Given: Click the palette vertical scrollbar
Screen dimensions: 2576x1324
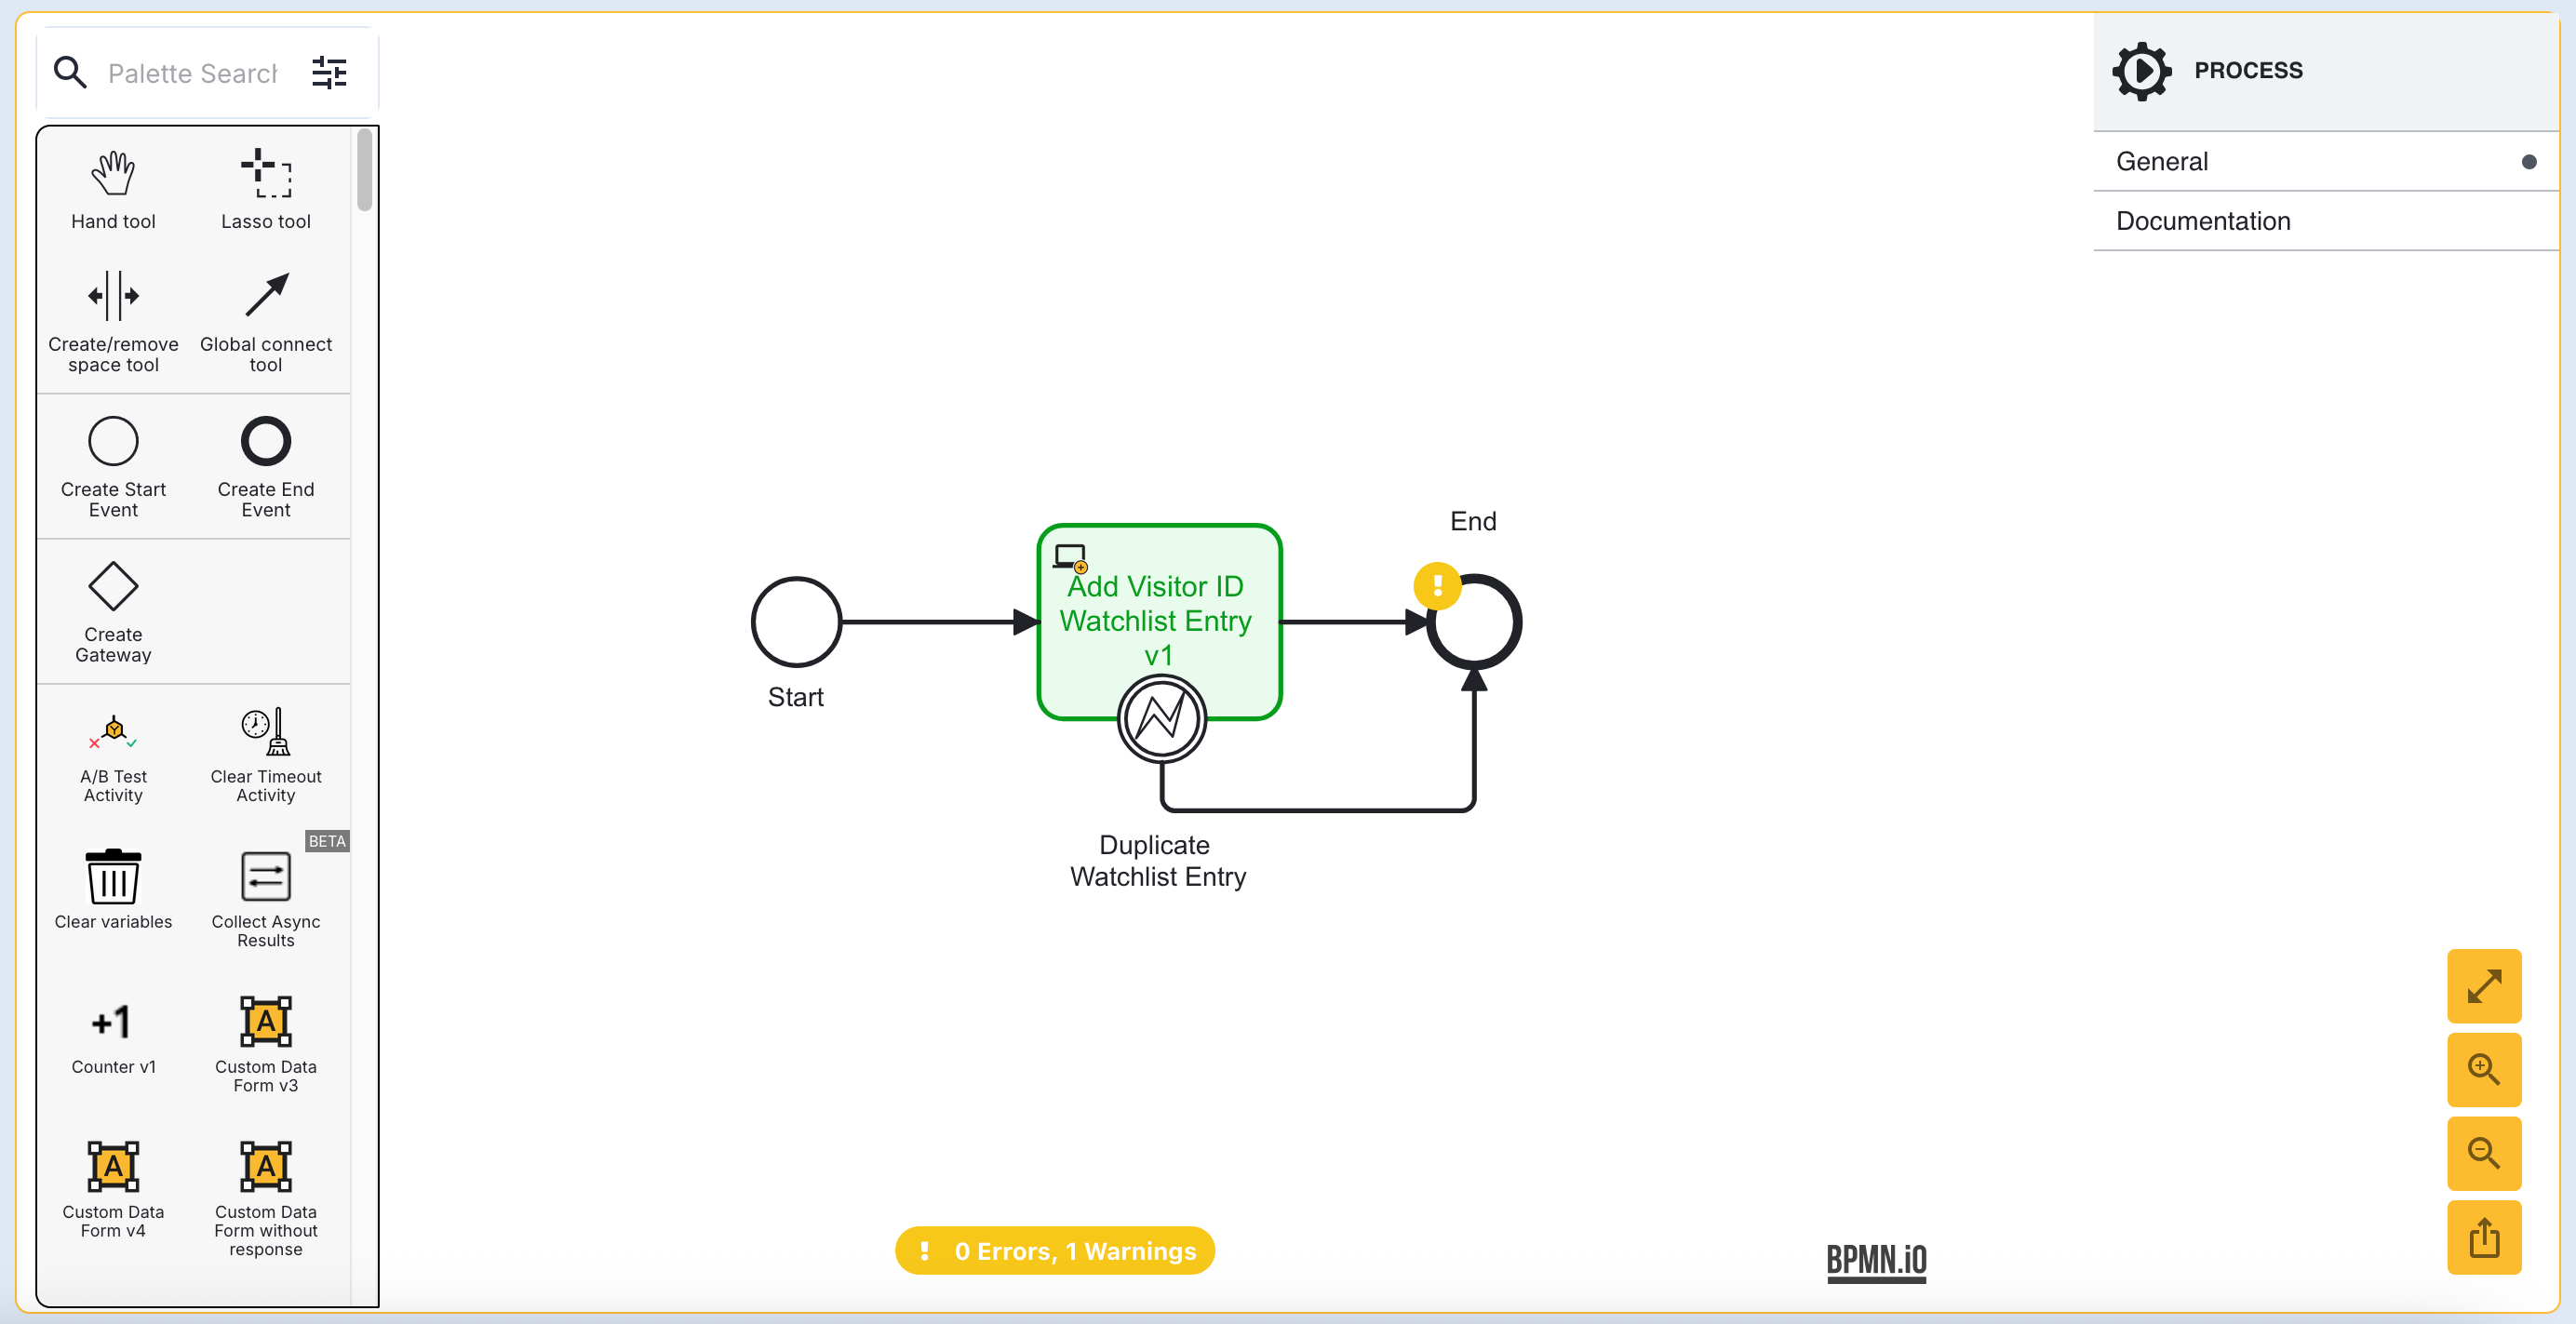Looking at the screenshot, I should point(364,170).
